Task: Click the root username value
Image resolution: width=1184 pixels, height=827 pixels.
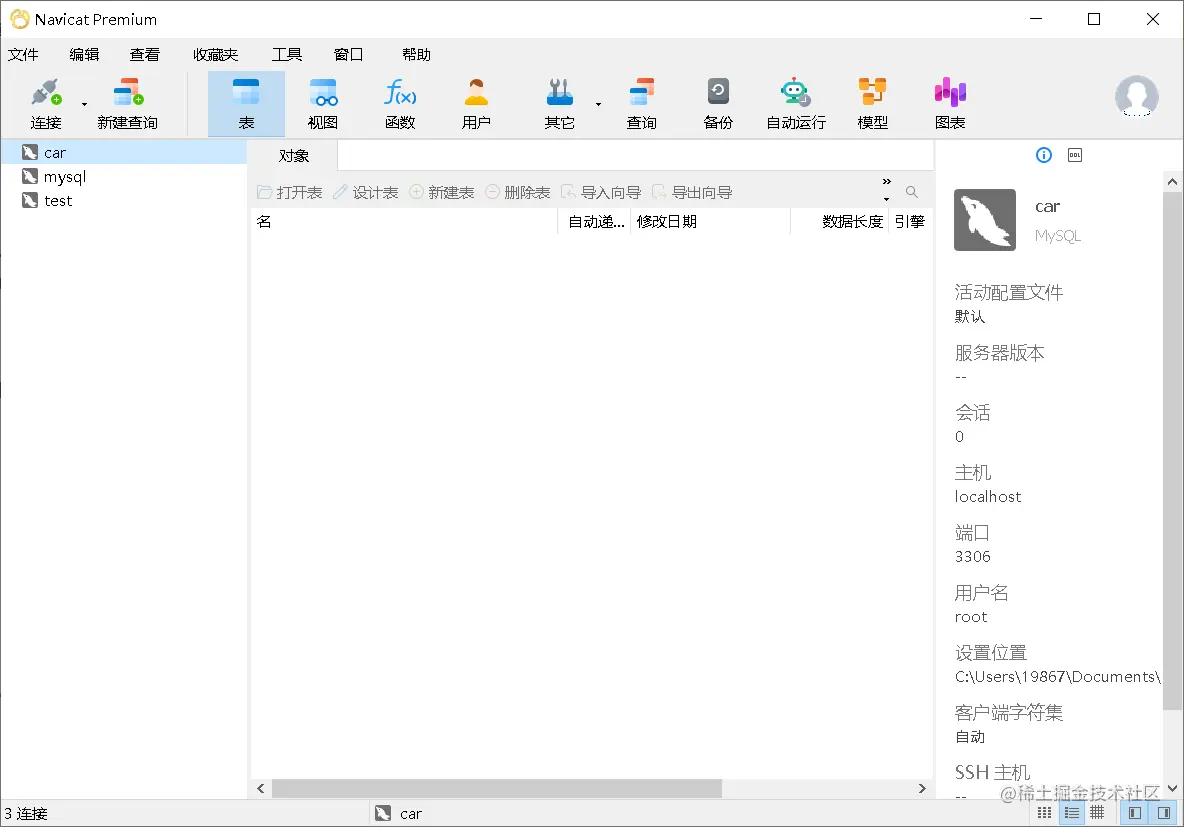Action: pyautogui.click(x=971, y=617)
